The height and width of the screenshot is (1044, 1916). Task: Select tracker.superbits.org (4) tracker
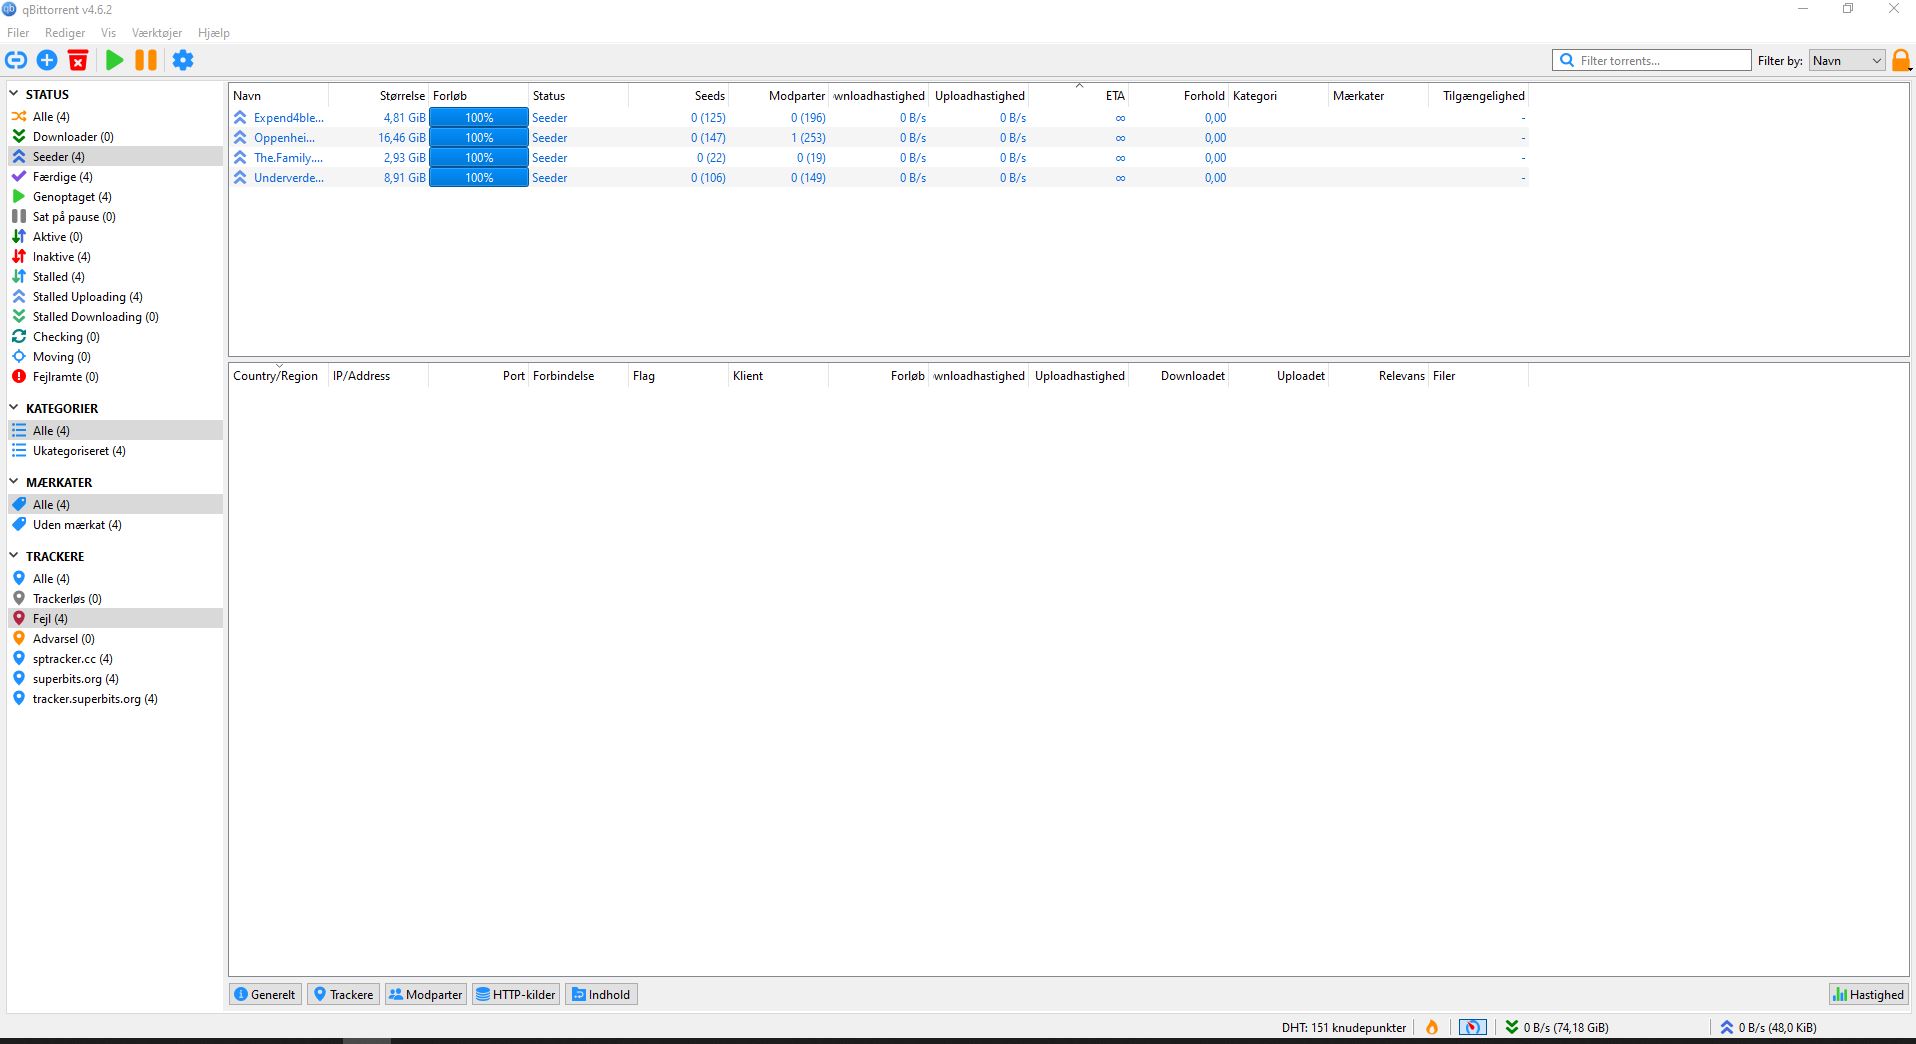(x=115, y=699)
